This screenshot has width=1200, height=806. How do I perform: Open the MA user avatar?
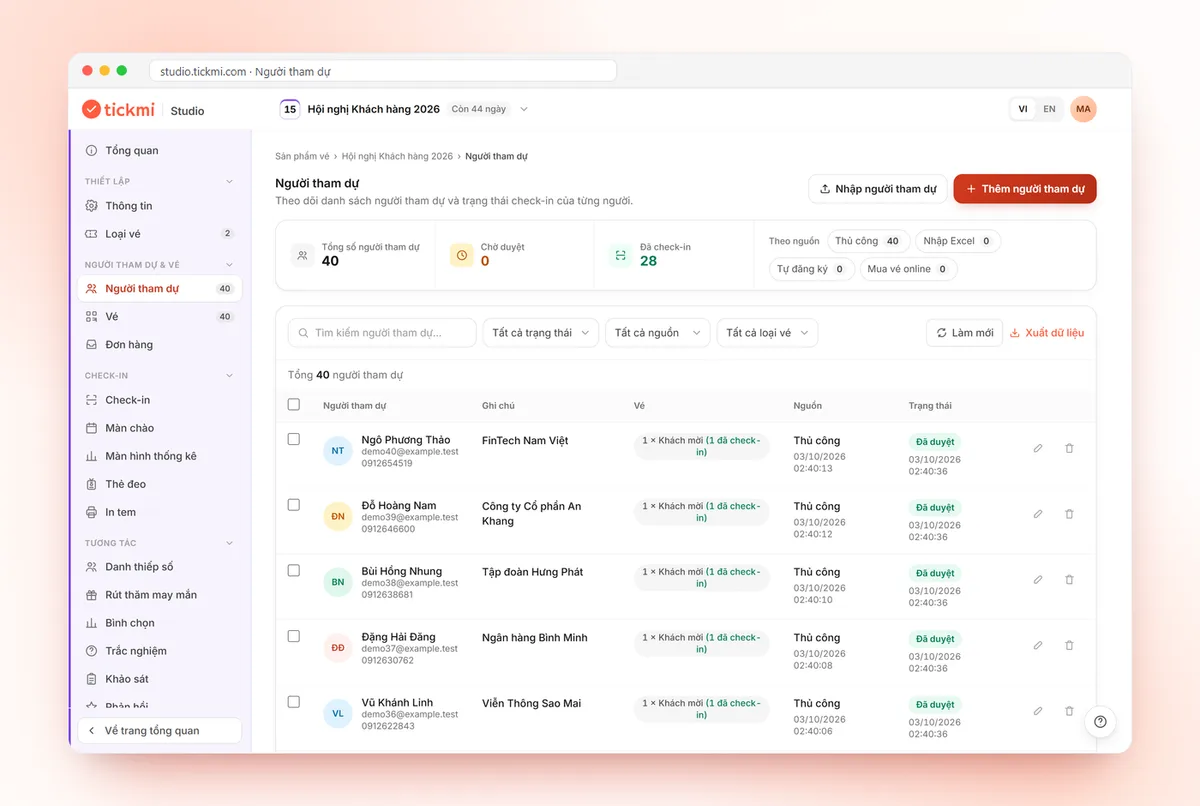point(1083,109)
